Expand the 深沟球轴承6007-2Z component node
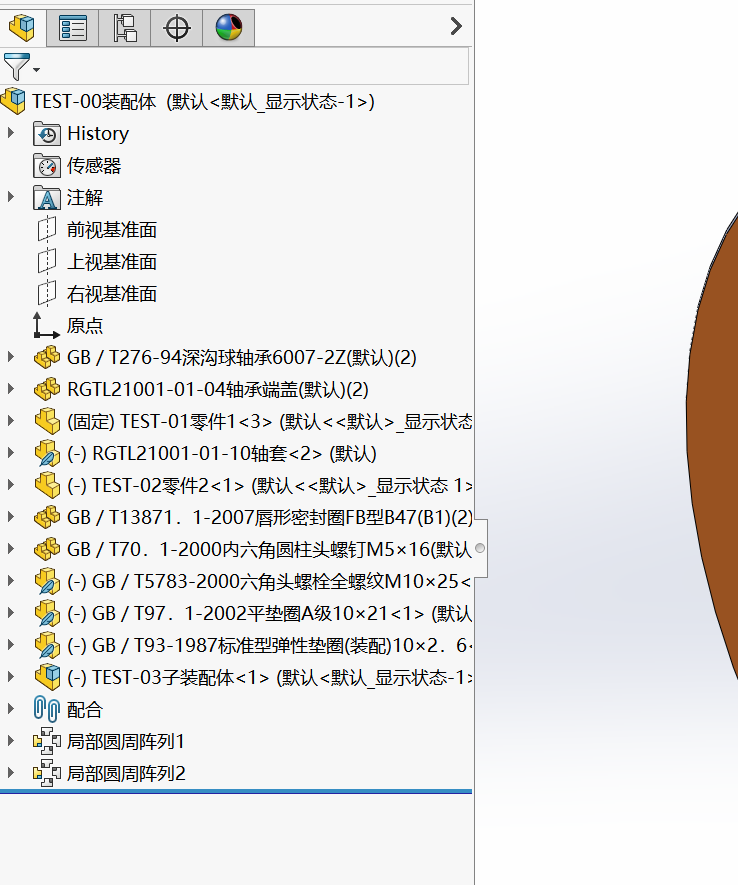The image size is (738, 885). point(11,357)
